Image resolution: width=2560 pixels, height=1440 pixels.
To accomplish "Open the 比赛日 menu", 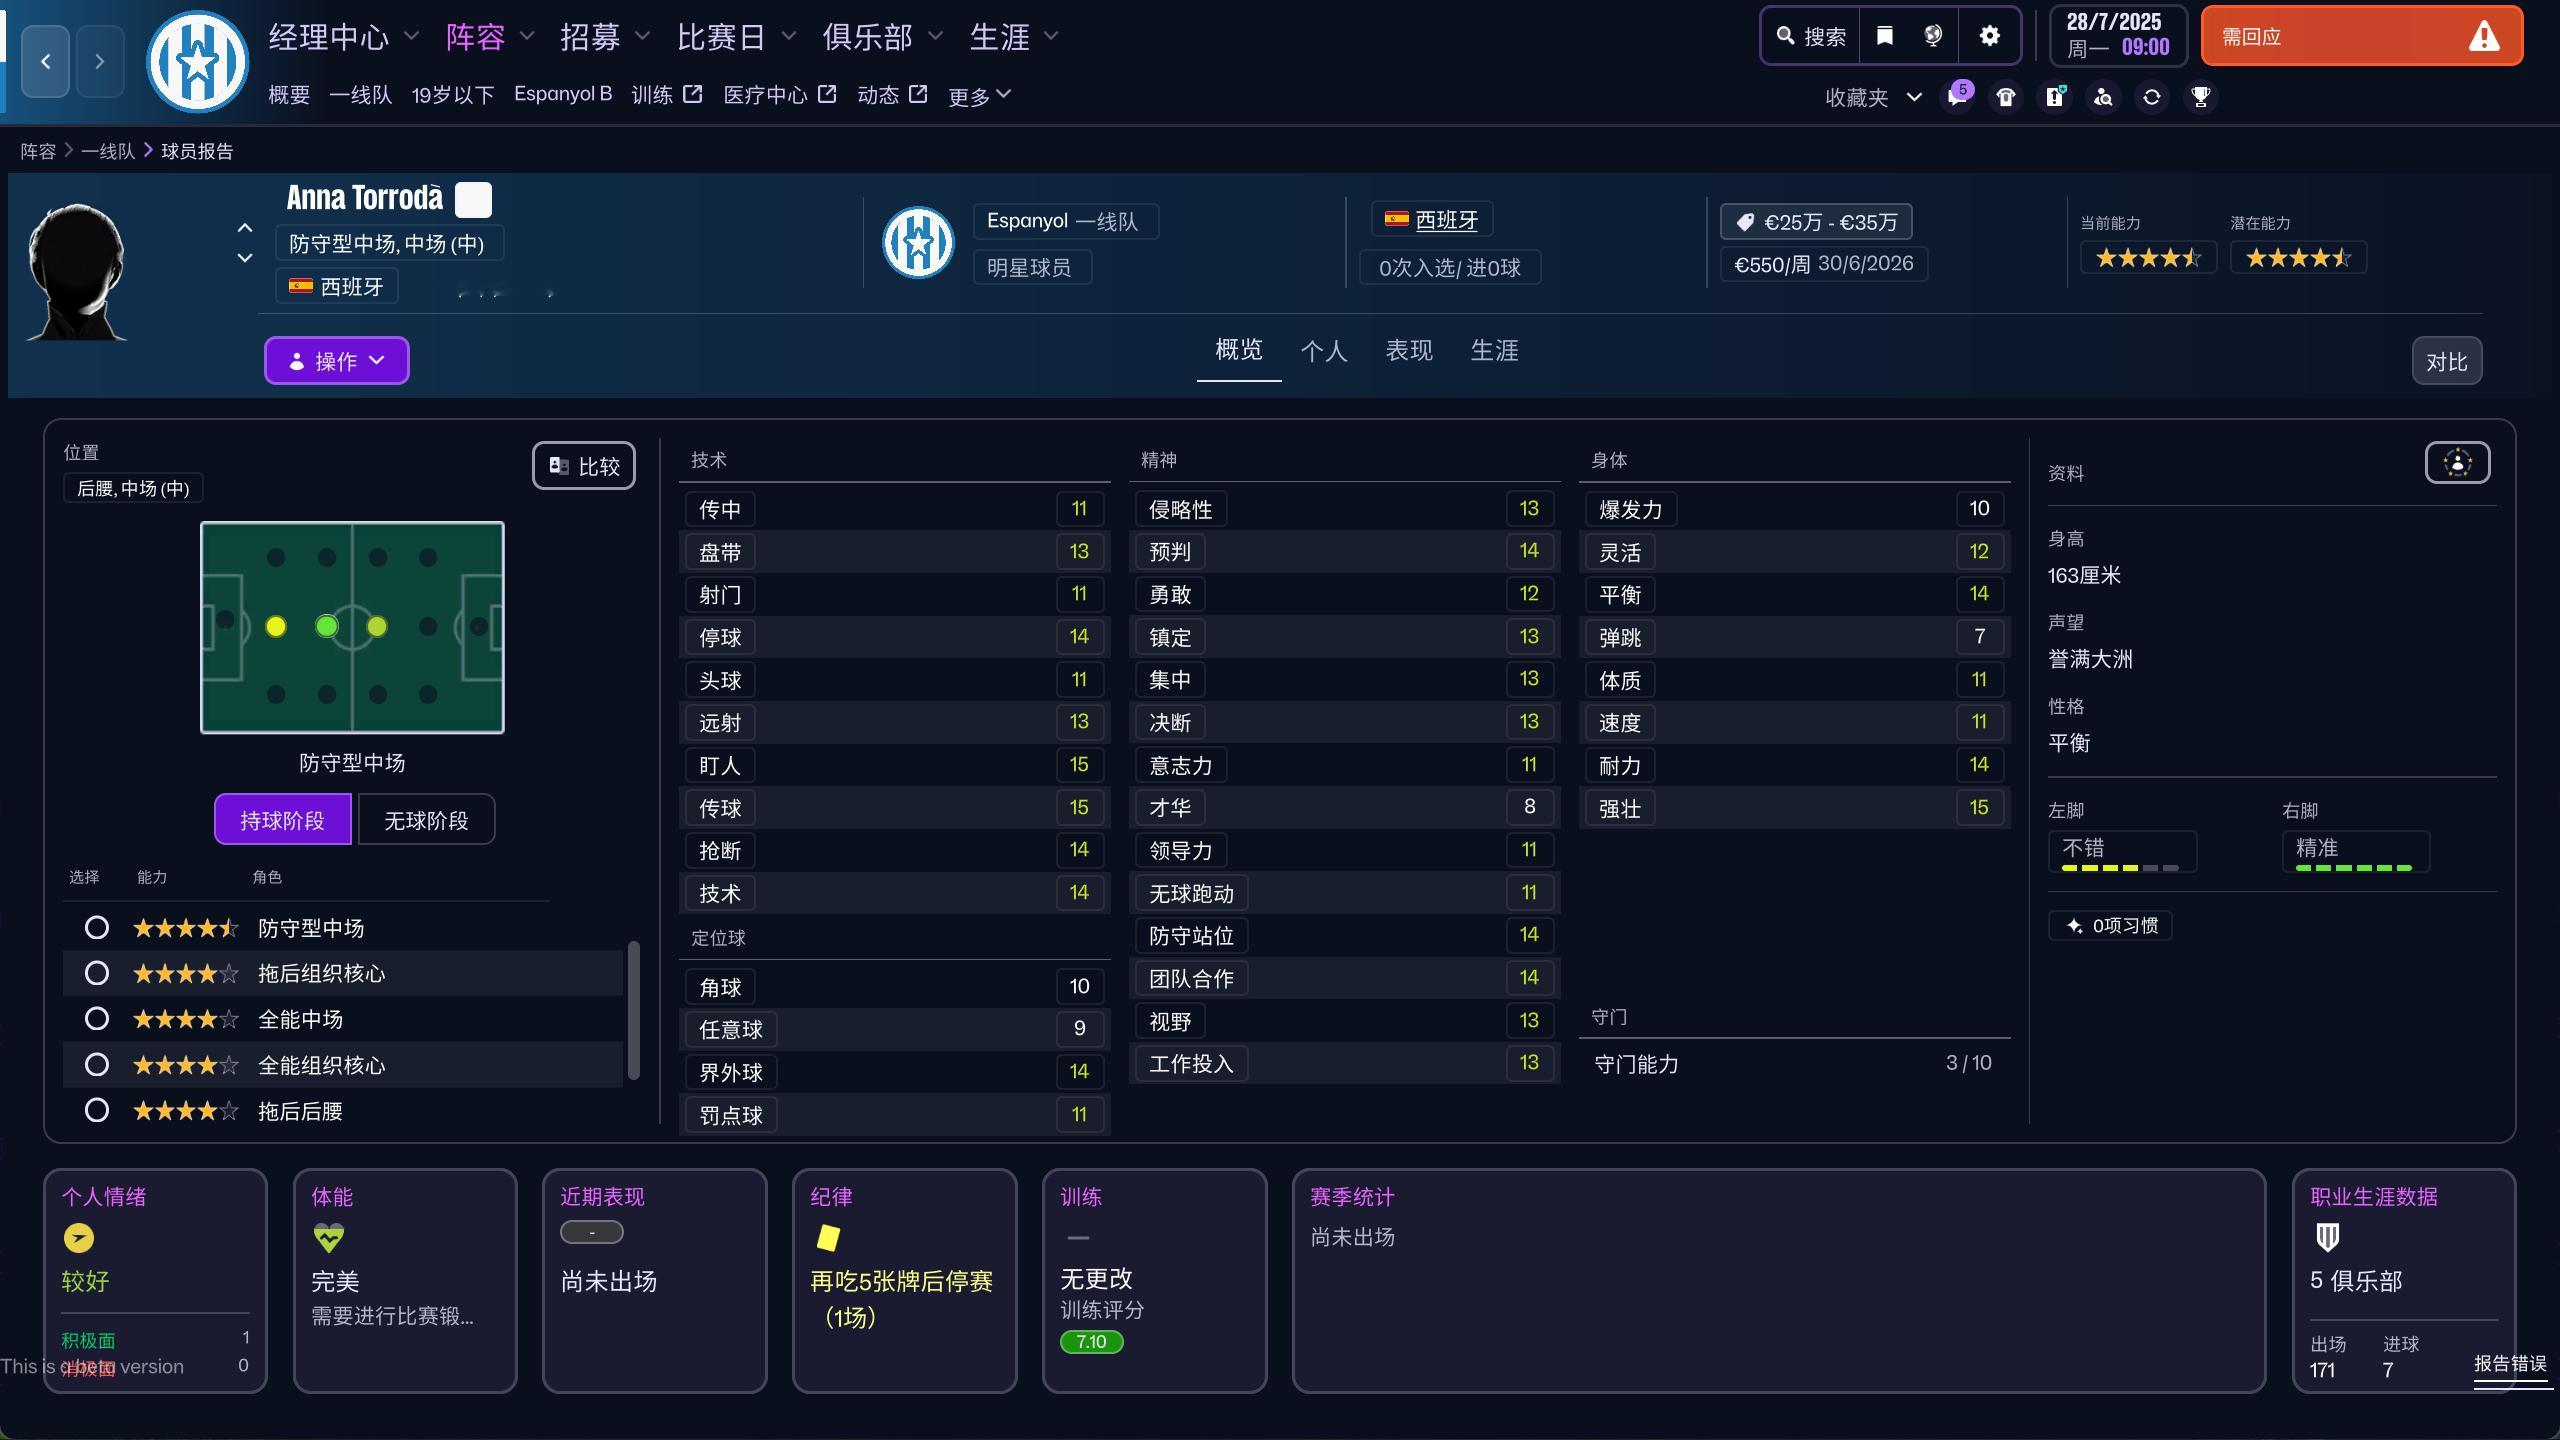I will pyautogui.click(x=720, y=36).
